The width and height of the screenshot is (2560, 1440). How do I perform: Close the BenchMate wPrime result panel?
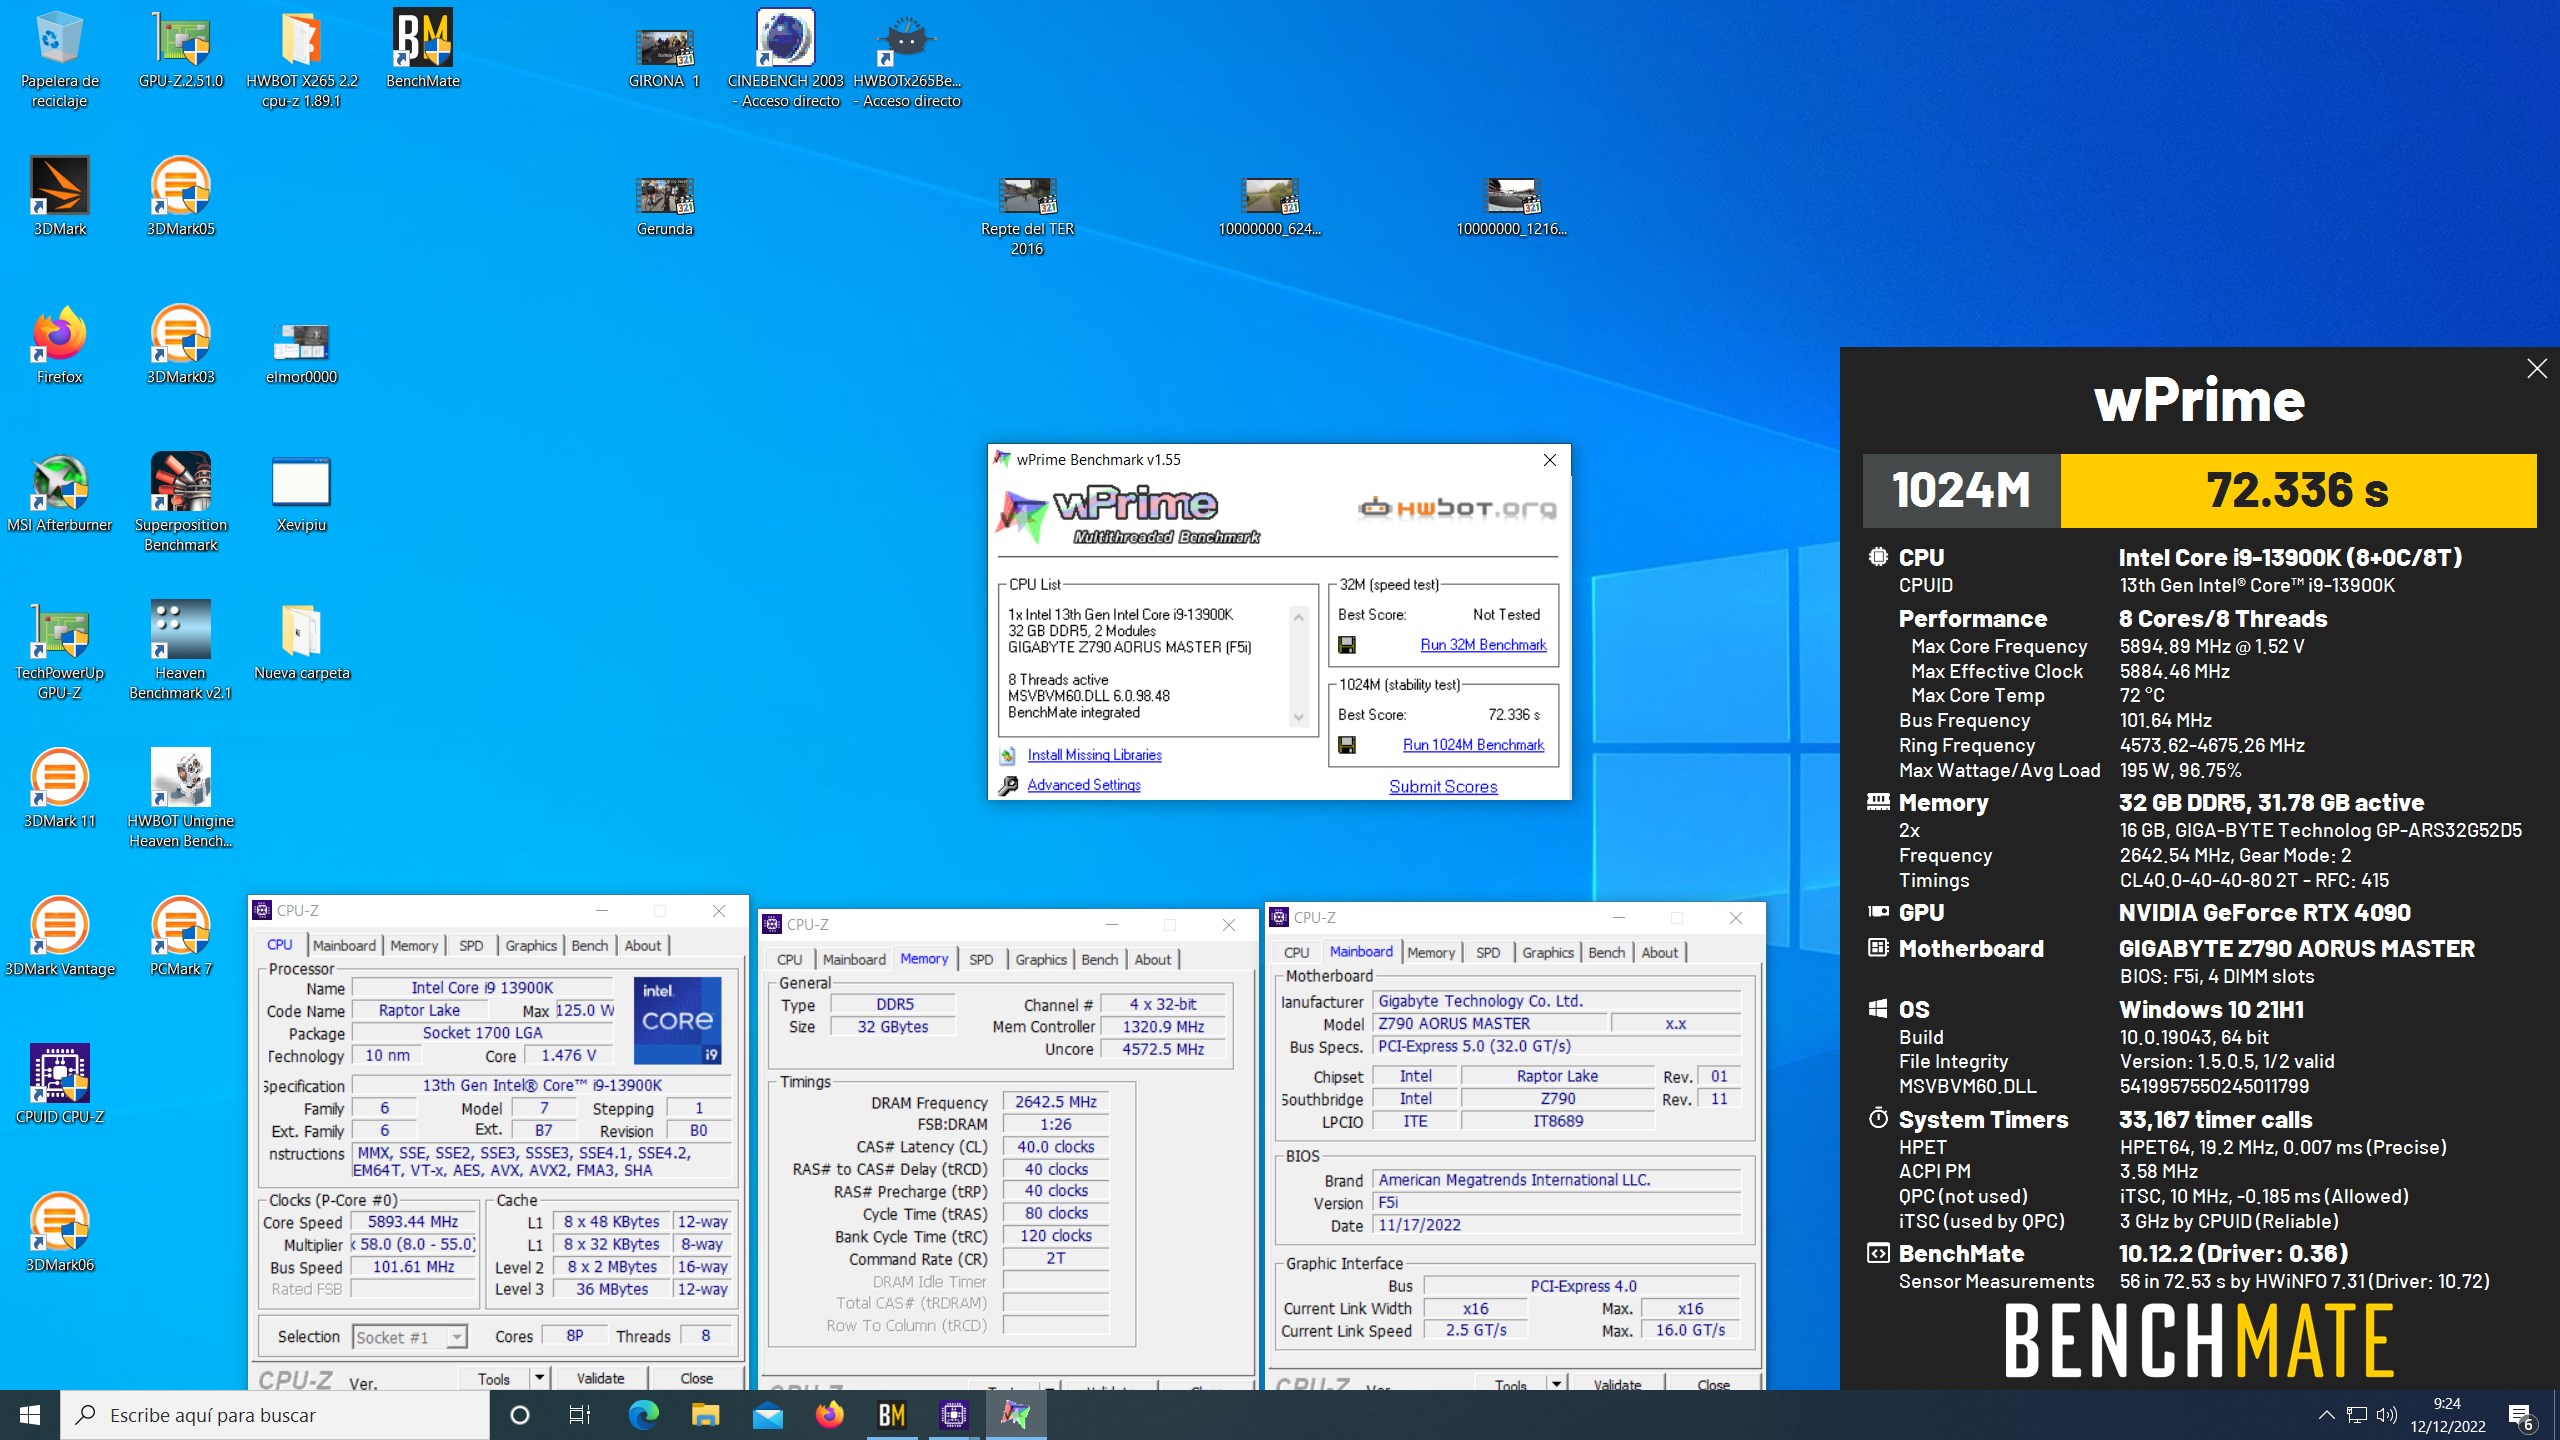coord(2537,369)
